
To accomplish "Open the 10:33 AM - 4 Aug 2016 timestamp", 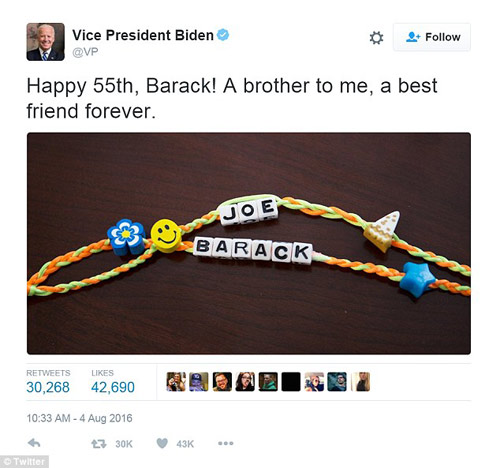I will tap(79, 418).
